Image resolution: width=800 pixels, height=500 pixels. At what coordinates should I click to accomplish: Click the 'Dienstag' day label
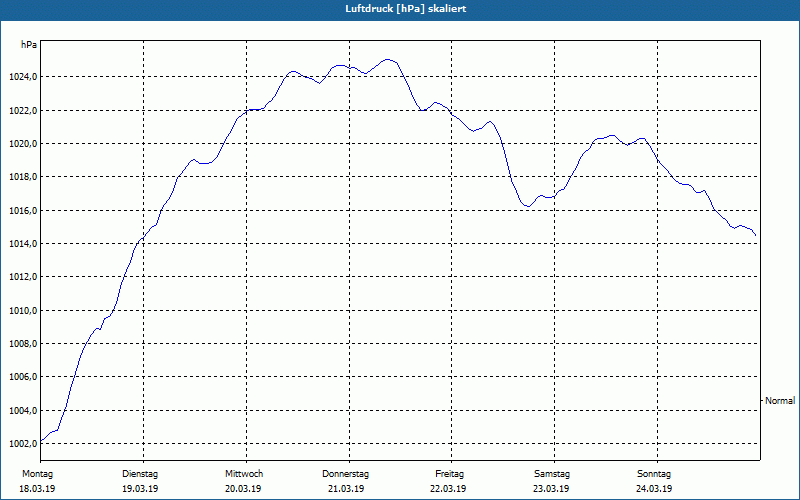click(x=140, y=474)
